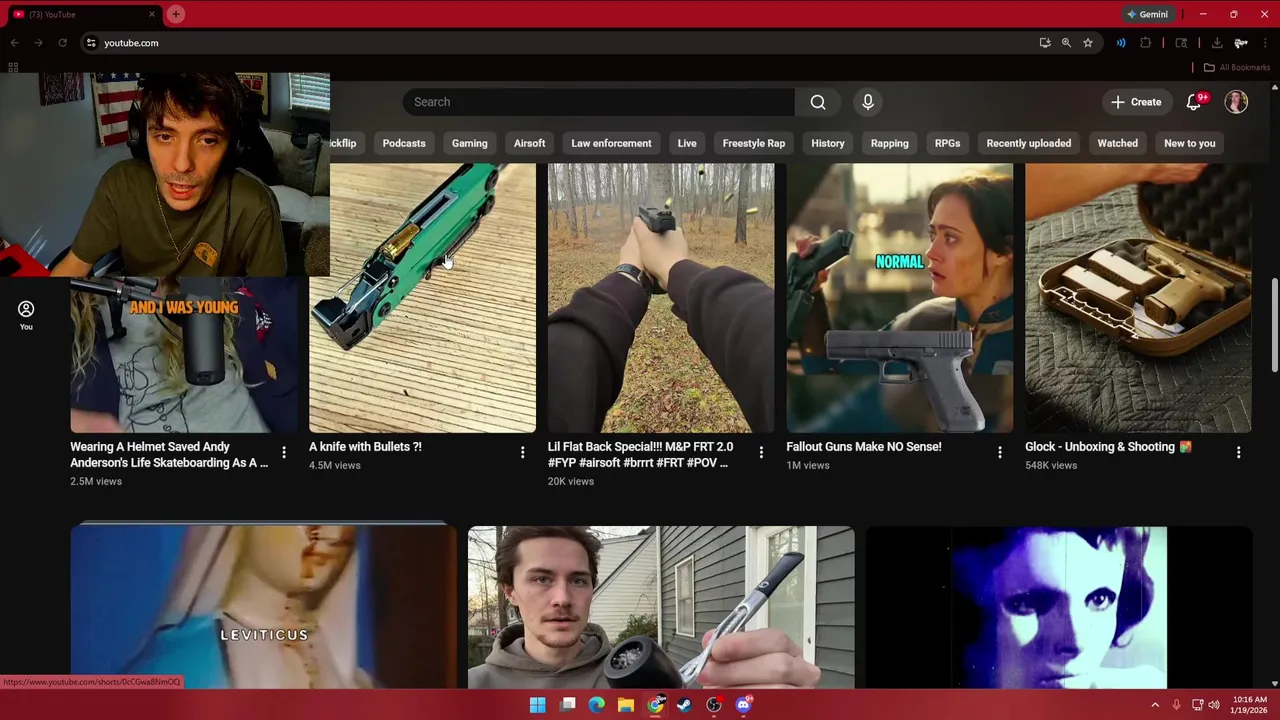Select the New to you chip
This screenshot has height=720, width=1280.
pyautogui.click(x=1189, y=143)
